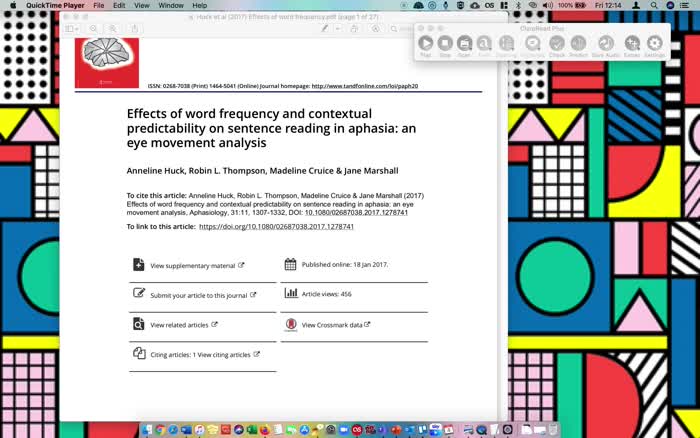
Task: Start reading with ClaroRead Play button
Action: tap(425, 44)
